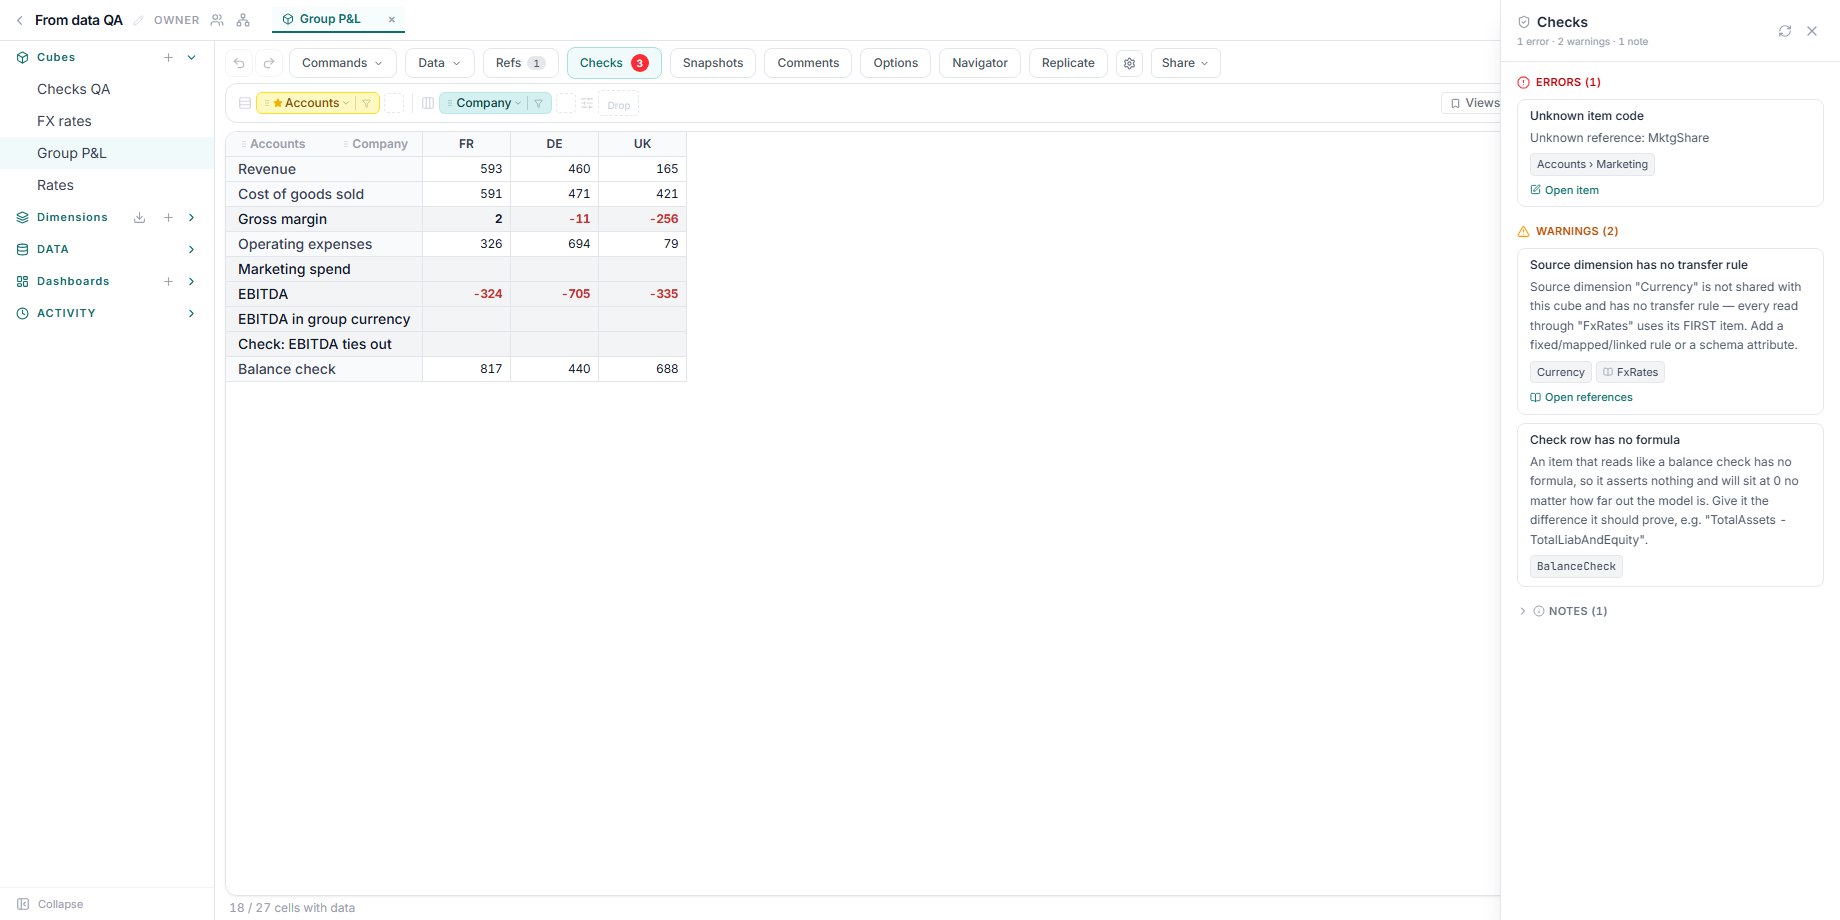1840x920 pixels.
Task: Click the filter funnel on the Company chip
Action: pyautogui.click(x=538, y=103)
